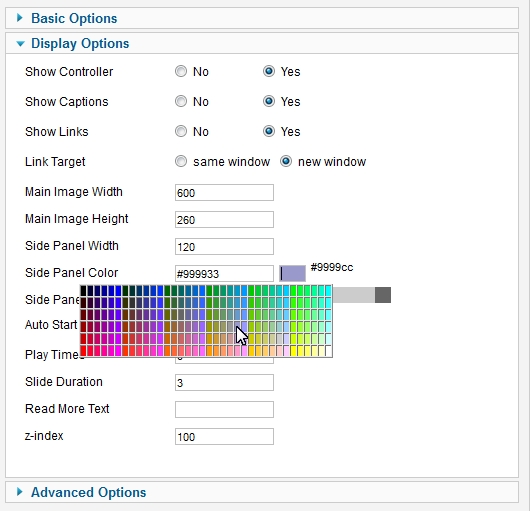
Task: Pick the cyan cell in the palette's top-right
Action: pyautogui.click(x=328, y=291)
